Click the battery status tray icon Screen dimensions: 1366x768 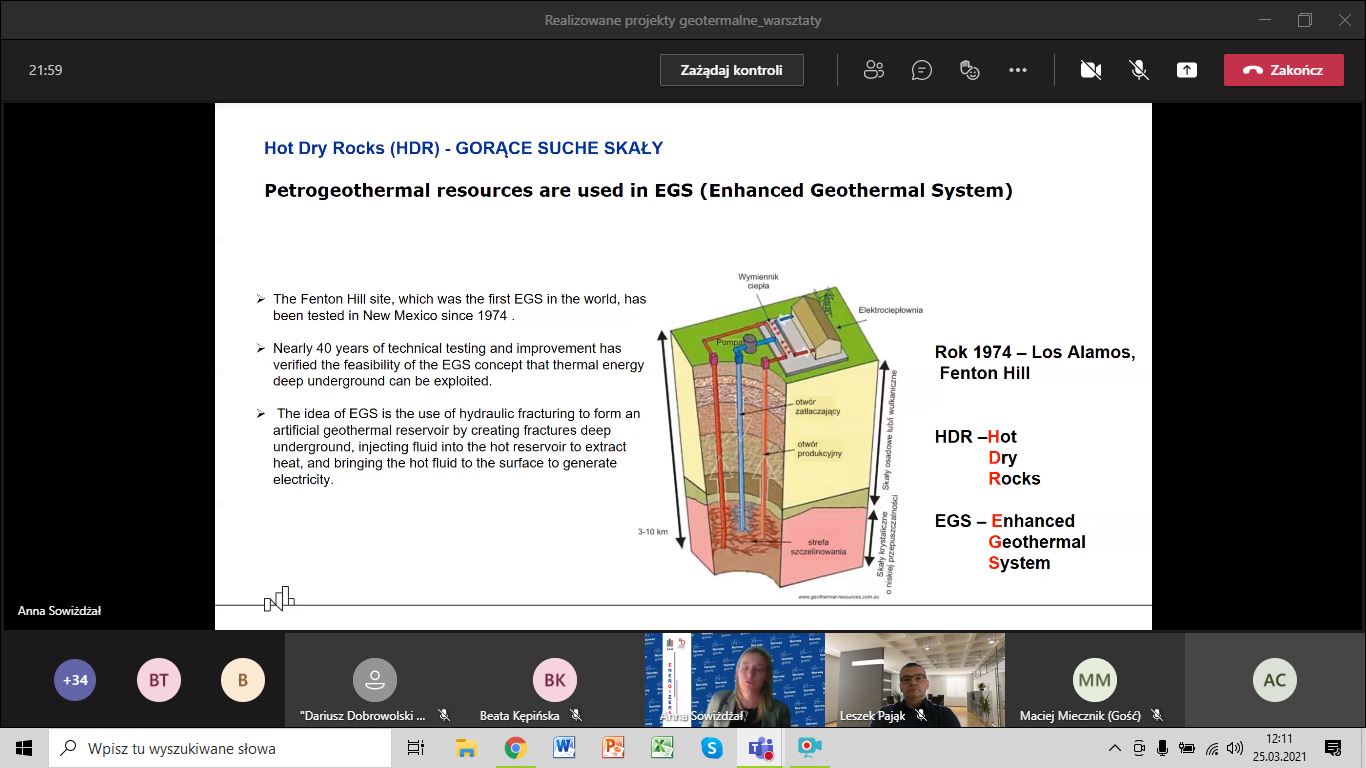pyautogui.click(x=1187, y=748)
